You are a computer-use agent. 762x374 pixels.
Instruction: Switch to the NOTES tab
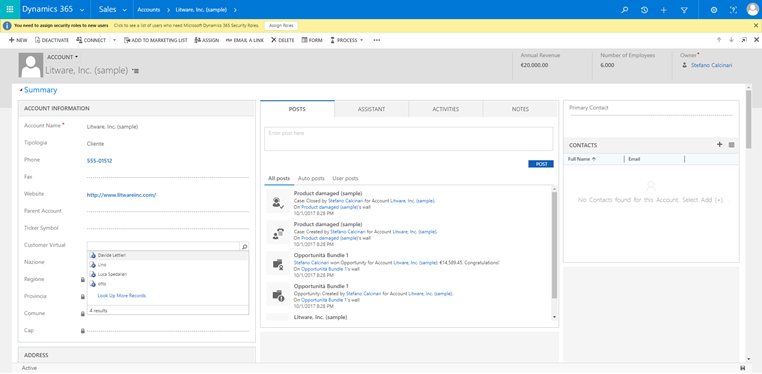(x=520, y=109)
